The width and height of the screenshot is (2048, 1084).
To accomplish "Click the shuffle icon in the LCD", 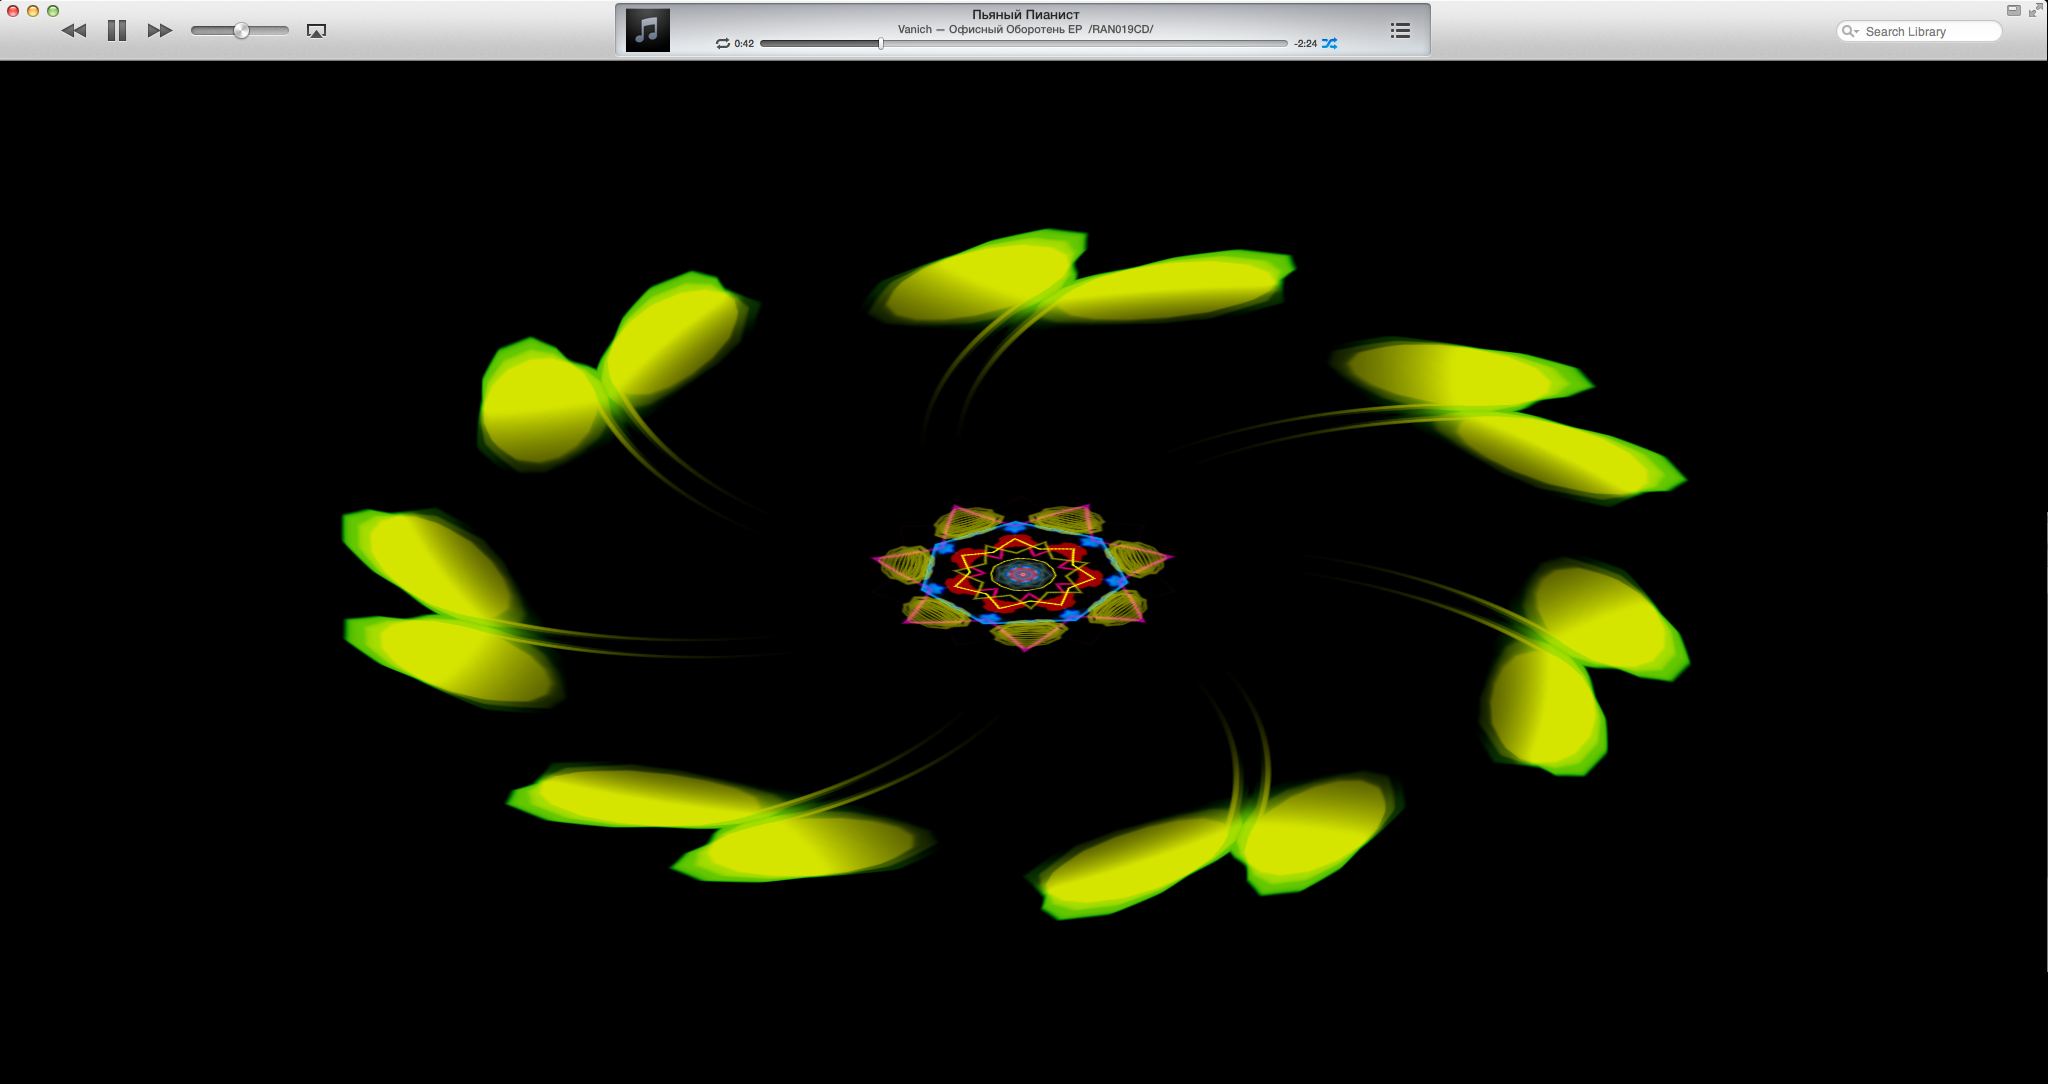I will click(1329, 43).
